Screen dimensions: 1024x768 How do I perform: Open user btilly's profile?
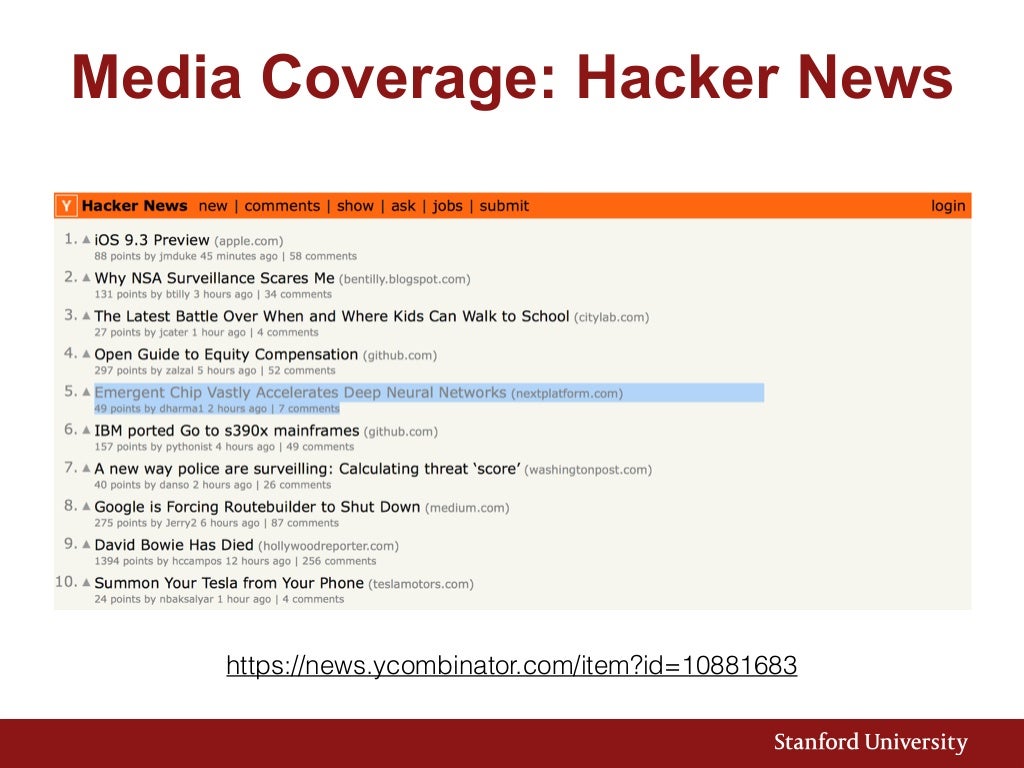coord(178,295)
